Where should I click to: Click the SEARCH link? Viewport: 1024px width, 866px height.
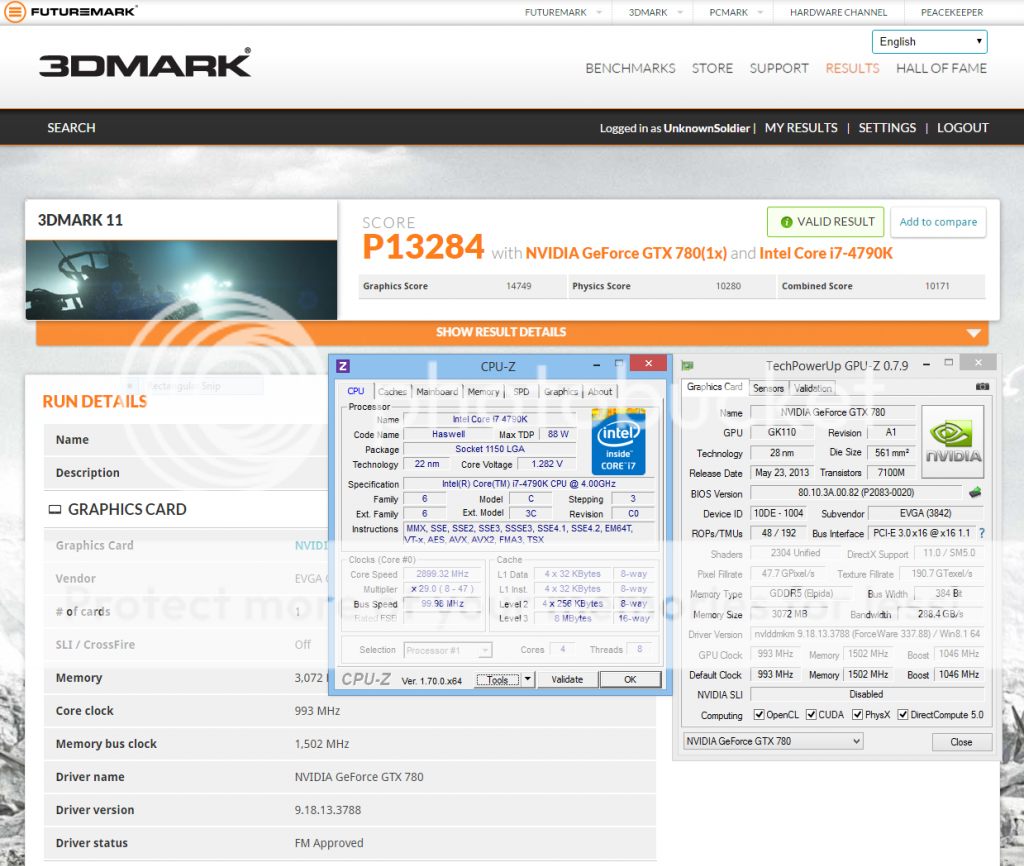[71, 128]
